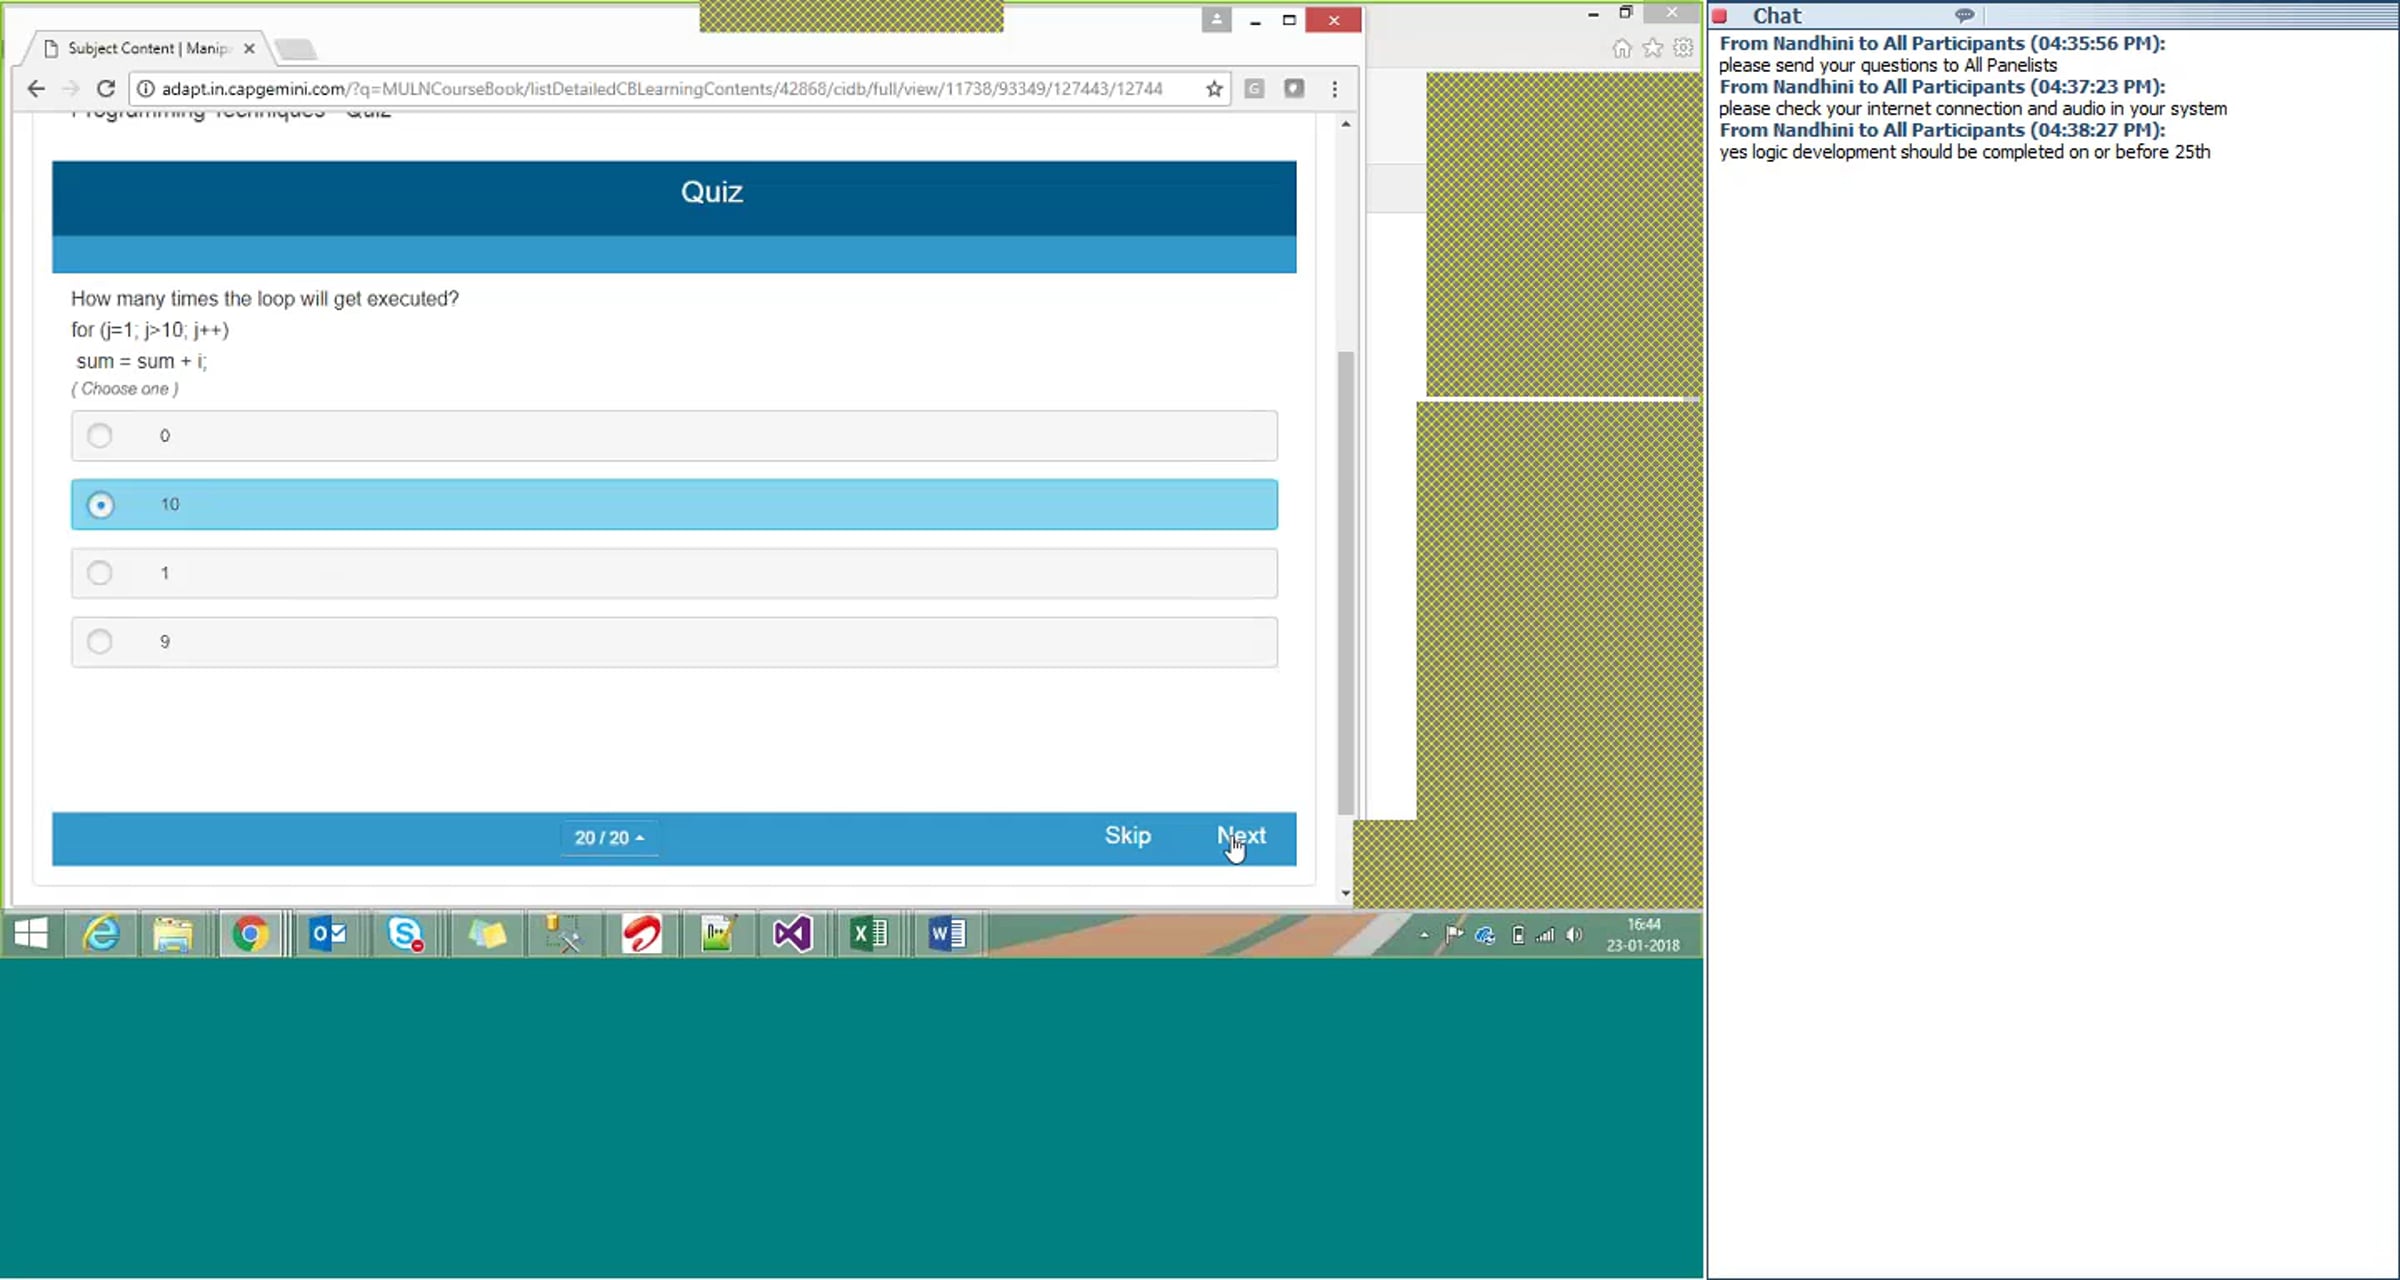Open Visual Studio taskbar icon
The width and height of the screenshot is (2400, 1280).
click(791, 935)
